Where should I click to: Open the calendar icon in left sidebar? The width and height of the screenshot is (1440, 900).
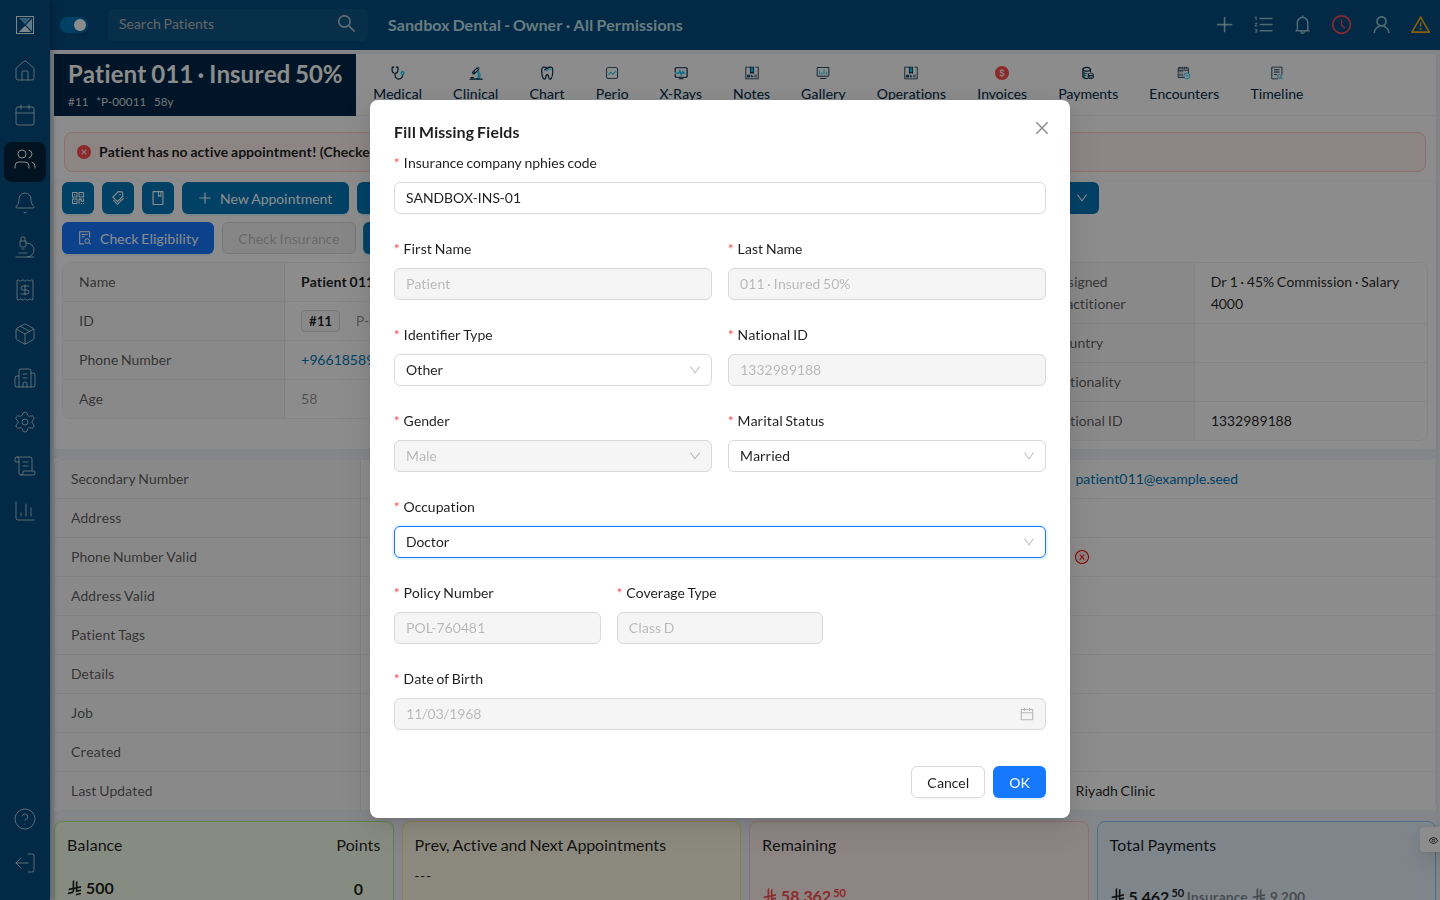[x=25, y=115]
